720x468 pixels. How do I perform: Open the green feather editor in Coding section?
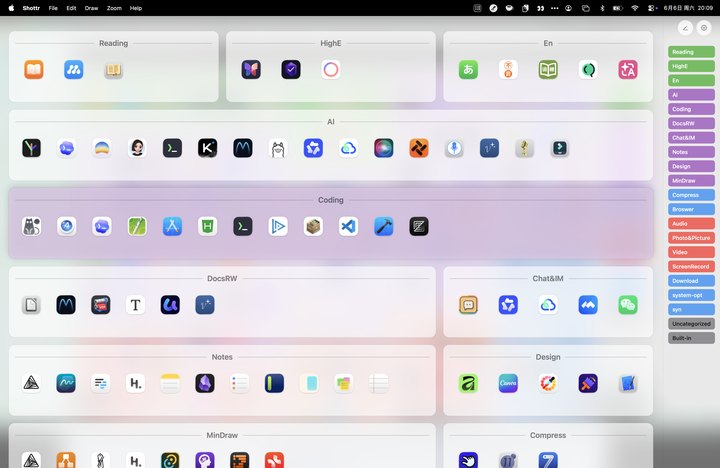(137, 226)
